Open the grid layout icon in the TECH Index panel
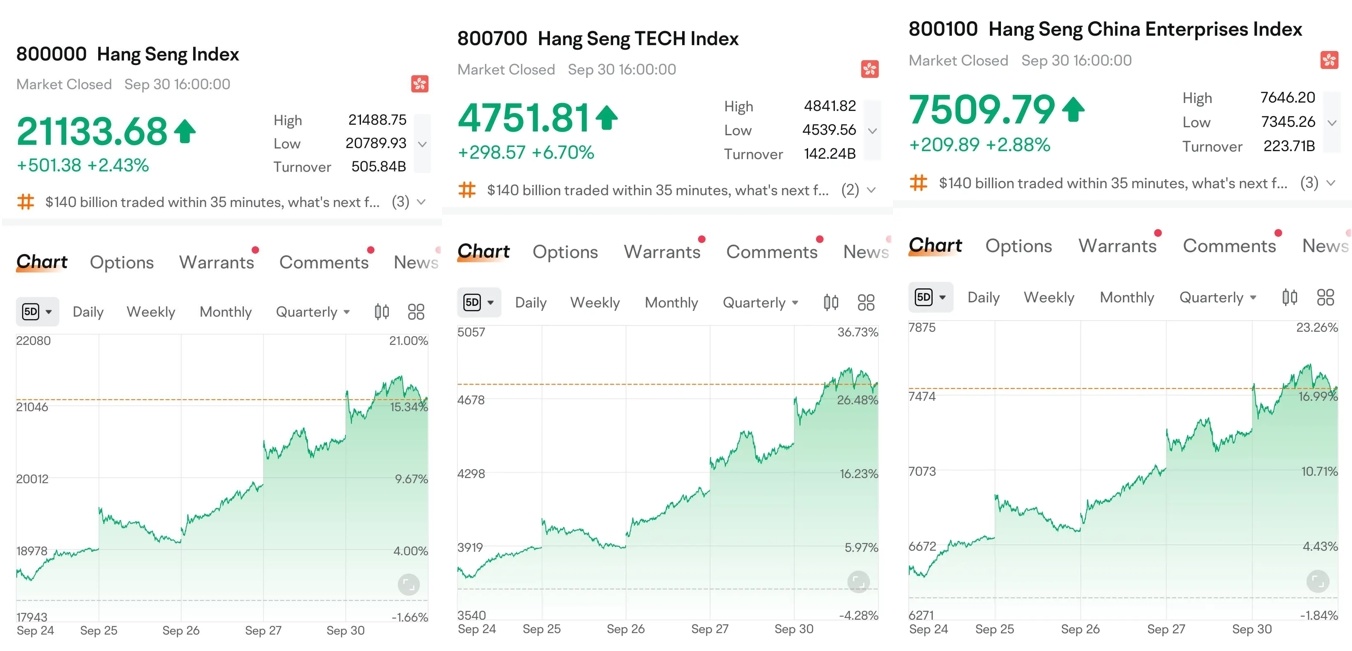1352x651 pixels. pos(865,301)
